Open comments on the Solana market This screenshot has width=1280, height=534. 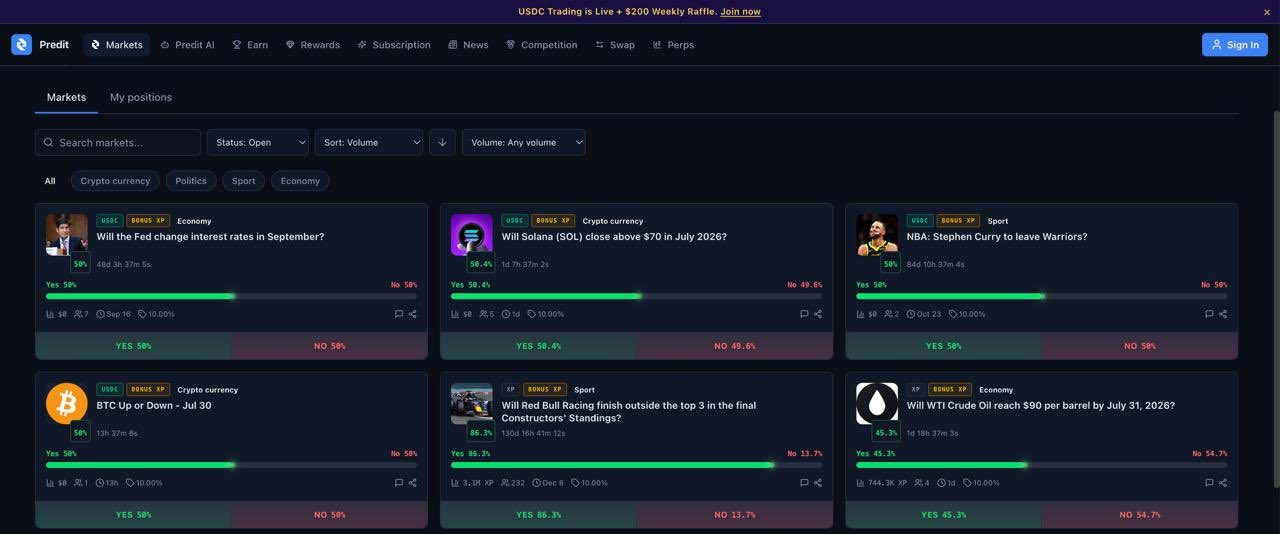tap(804, 314)
